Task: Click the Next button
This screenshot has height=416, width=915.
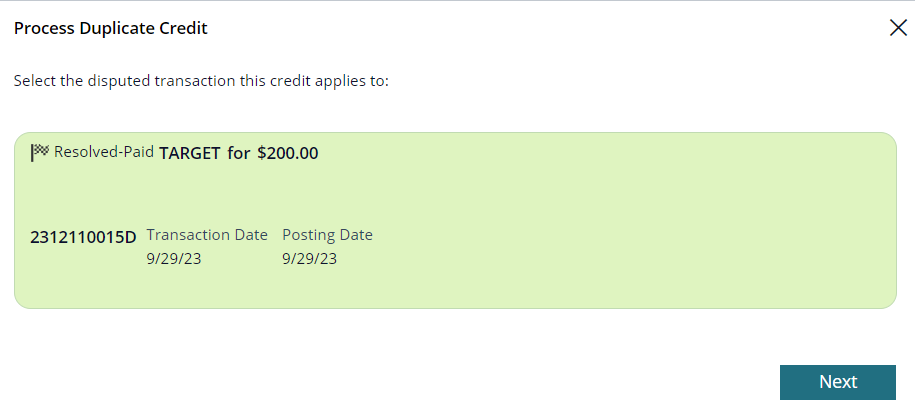Action: click(837, 382)
